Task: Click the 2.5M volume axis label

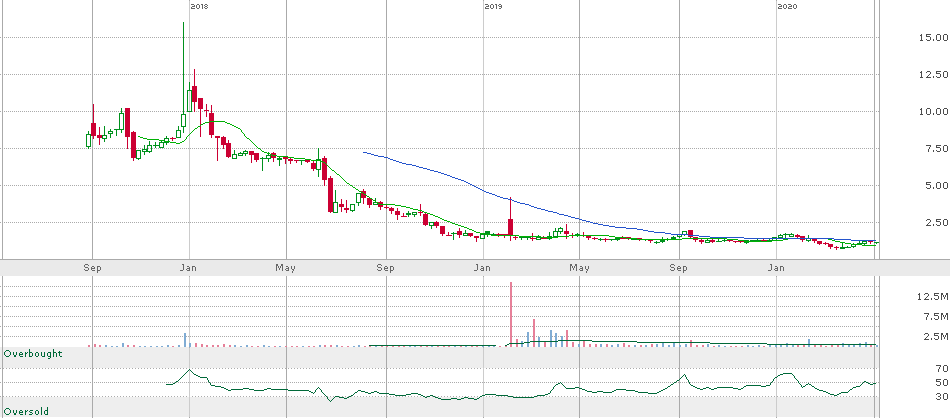Action: (934, 336)
